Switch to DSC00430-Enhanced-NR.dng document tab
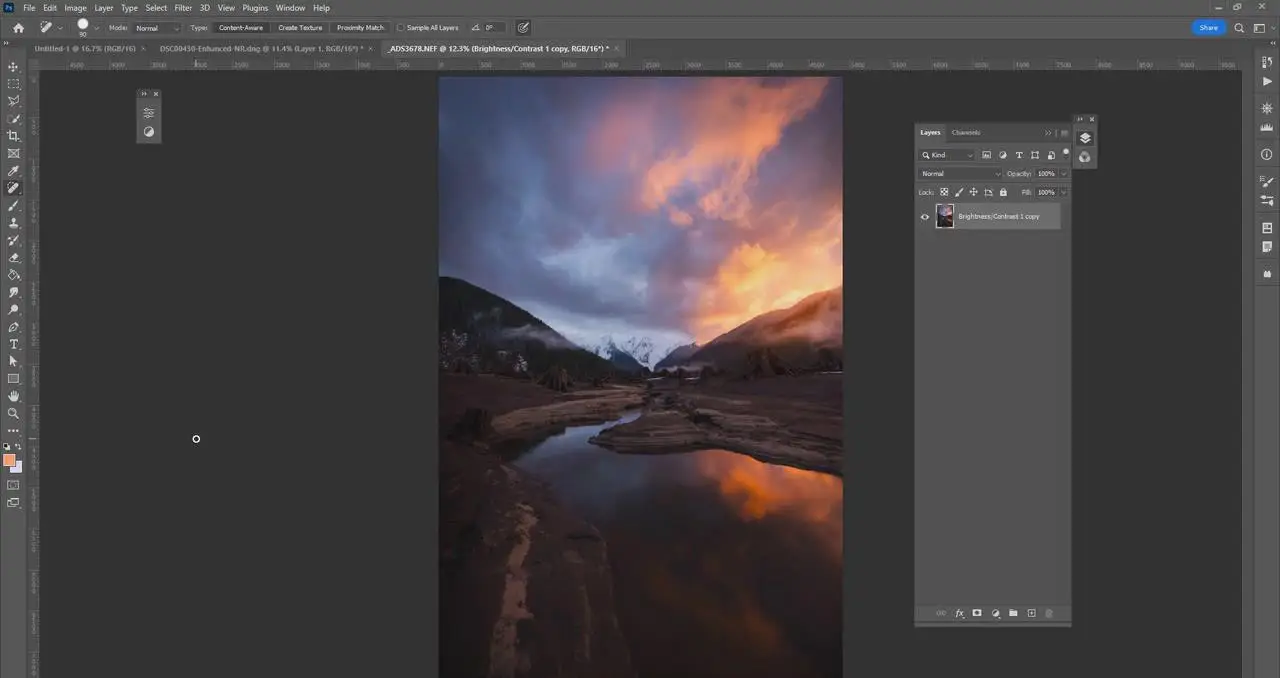Image resolution: width=1280 pixels, height=678 pixels. pyautogui.click(x=261, y=48)
